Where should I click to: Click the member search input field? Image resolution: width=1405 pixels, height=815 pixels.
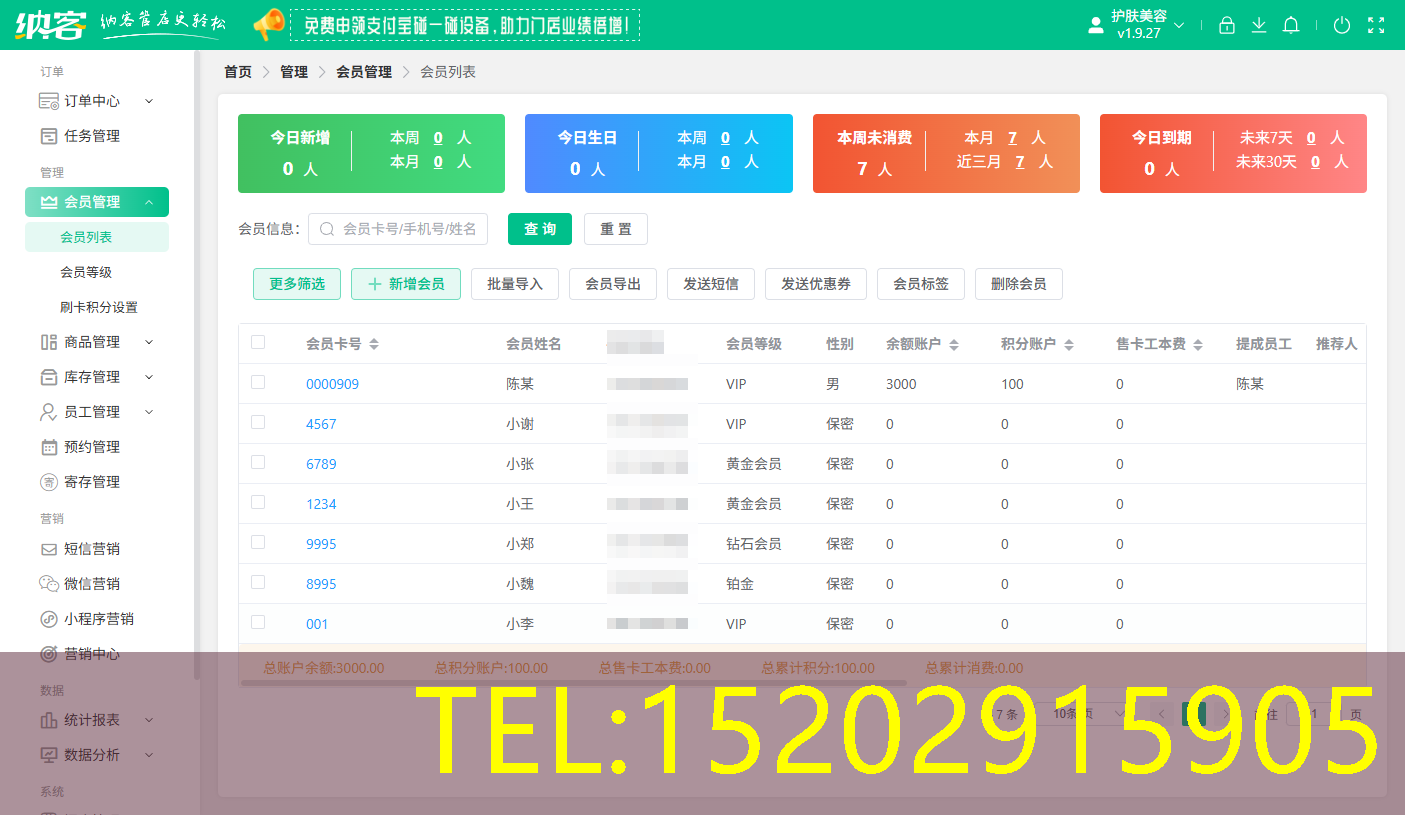[x=397, y=229]
